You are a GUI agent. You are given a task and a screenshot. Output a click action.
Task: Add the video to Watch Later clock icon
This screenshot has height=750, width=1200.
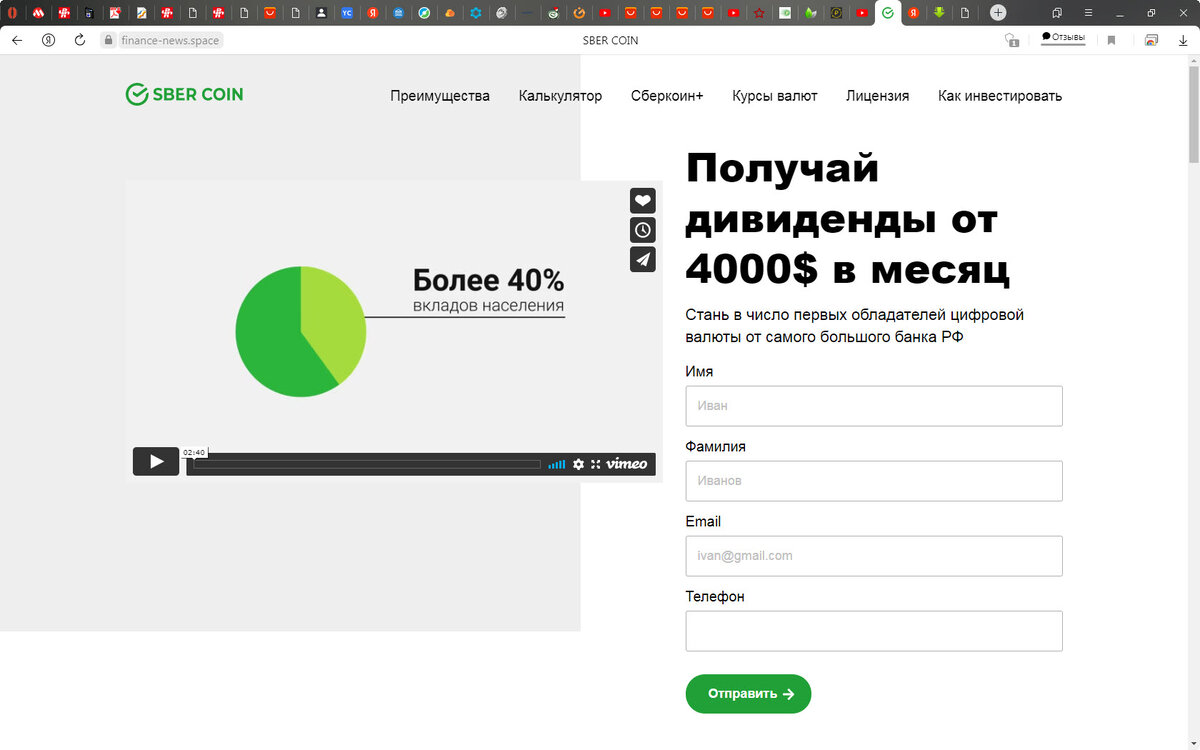643,230
